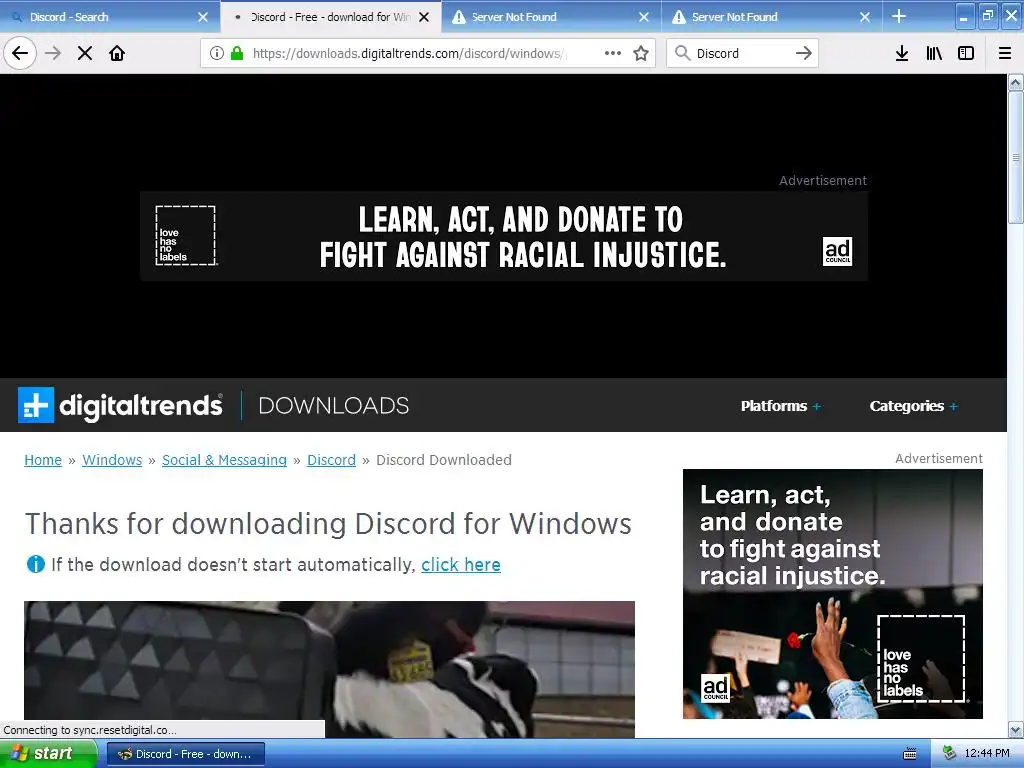This screenshot has height=768, width=1024.
Task: Click the love has no labels logo in banner
Action: [x=185, y=235]
